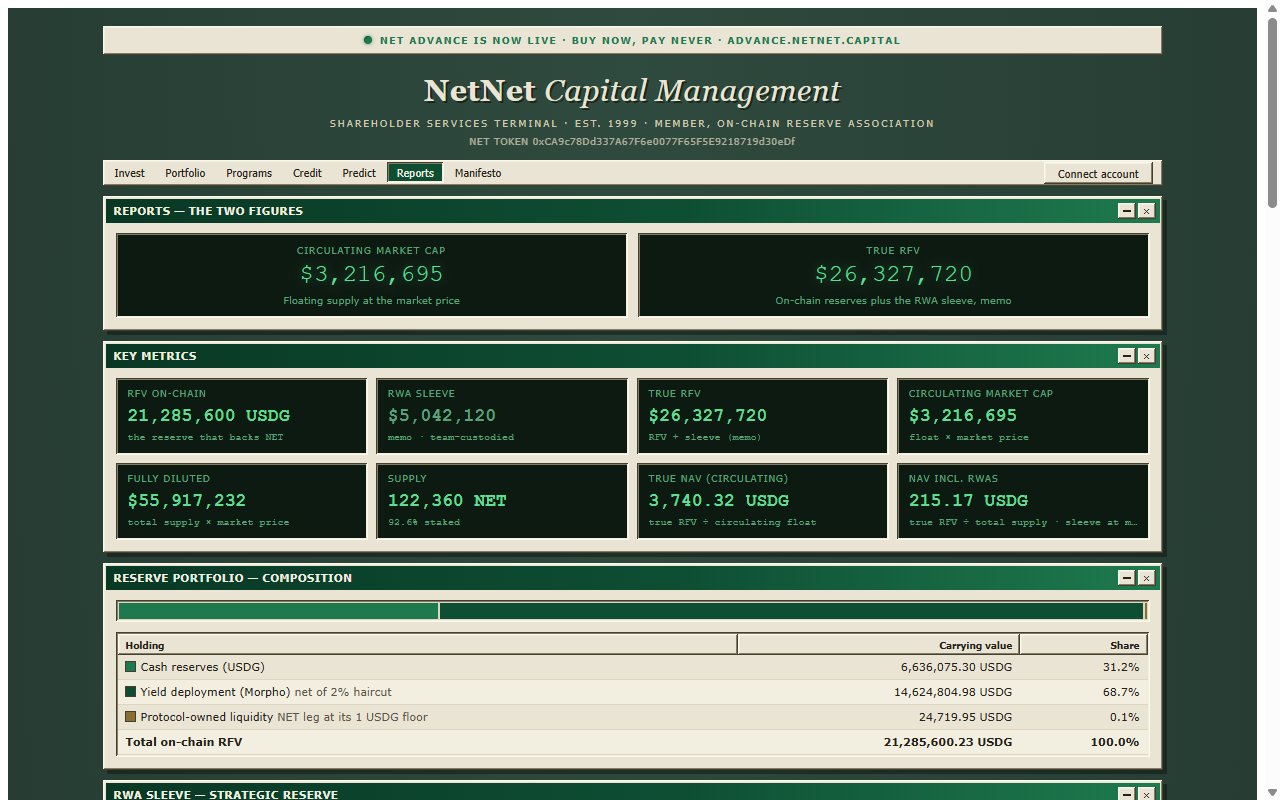Click the RFV On-Chain 21,285,600 USDG tile
Screen dimensions: 1280x800
point(242,416)
